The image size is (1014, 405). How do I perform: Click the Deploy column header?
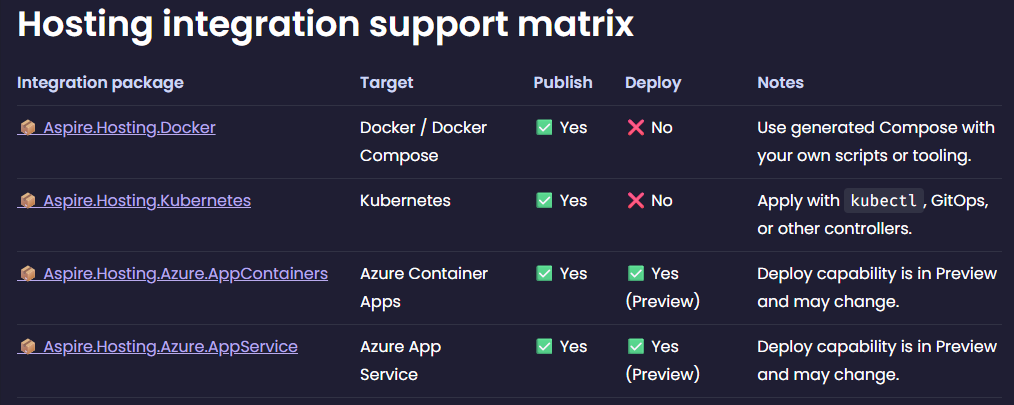click(653, 83)
